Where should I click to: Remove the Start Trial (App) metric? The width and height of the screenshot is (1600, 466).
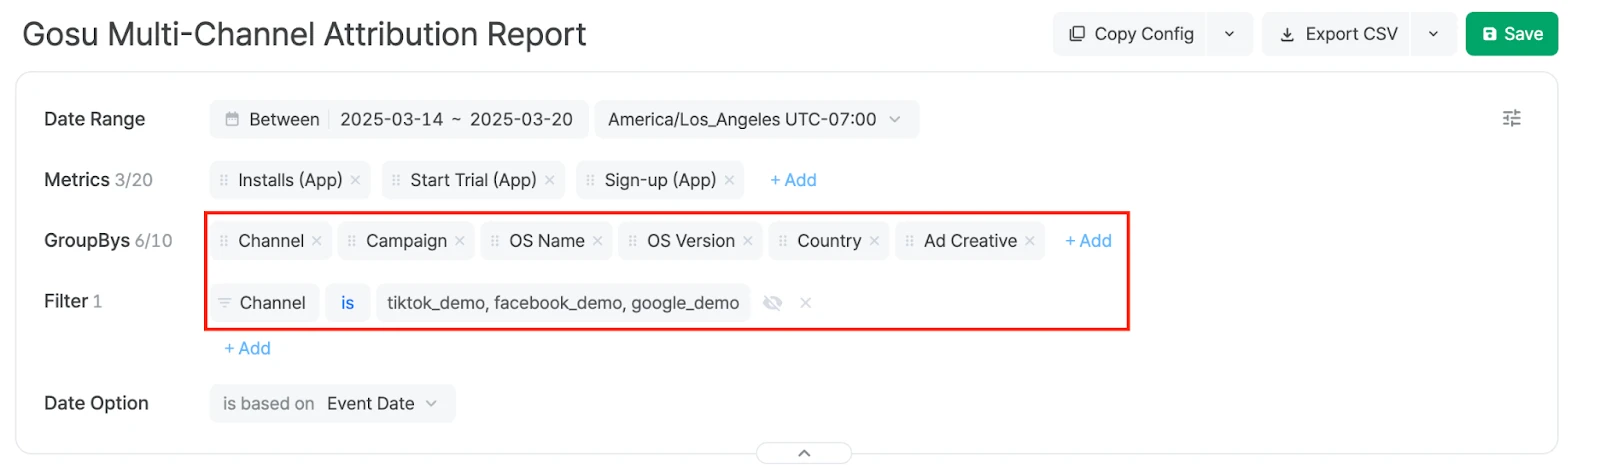pyautogui.click(x=549, y=180)
